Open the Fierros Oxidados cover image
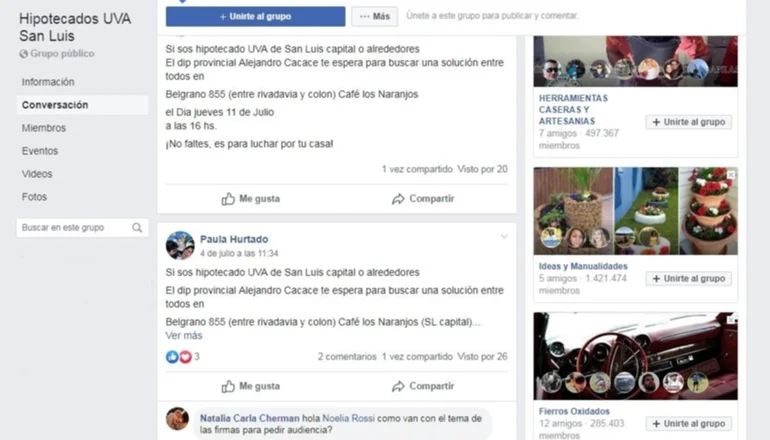Image resolution: width=770 pixels, height=440 pixels. pos(635,356)
